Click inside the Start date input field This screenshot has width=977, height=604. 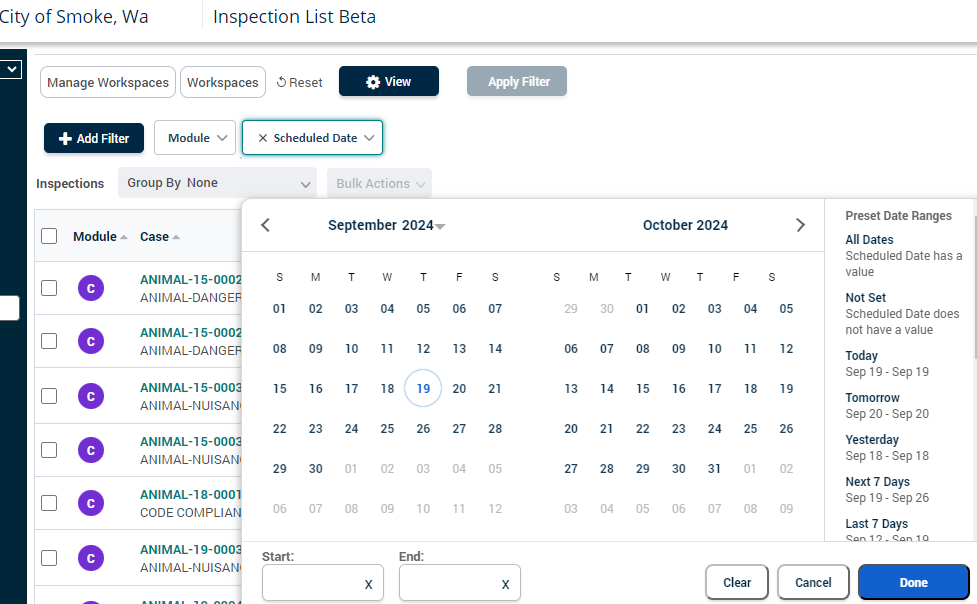pyautogui.click(x=315, y=583)
